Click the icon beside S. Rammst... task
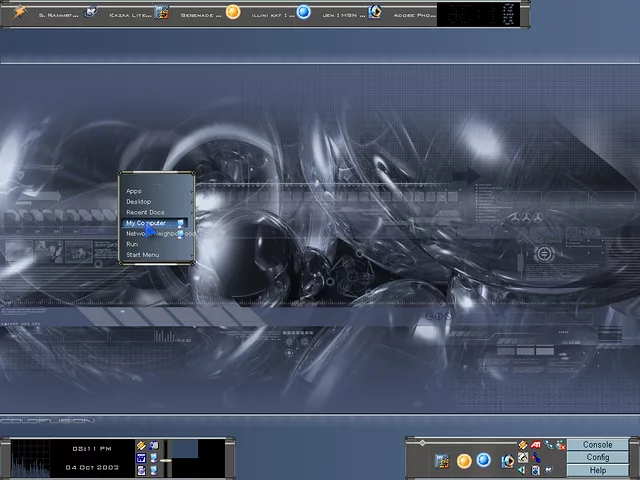The width and height of the screenshot is (640, 480). 91,12
